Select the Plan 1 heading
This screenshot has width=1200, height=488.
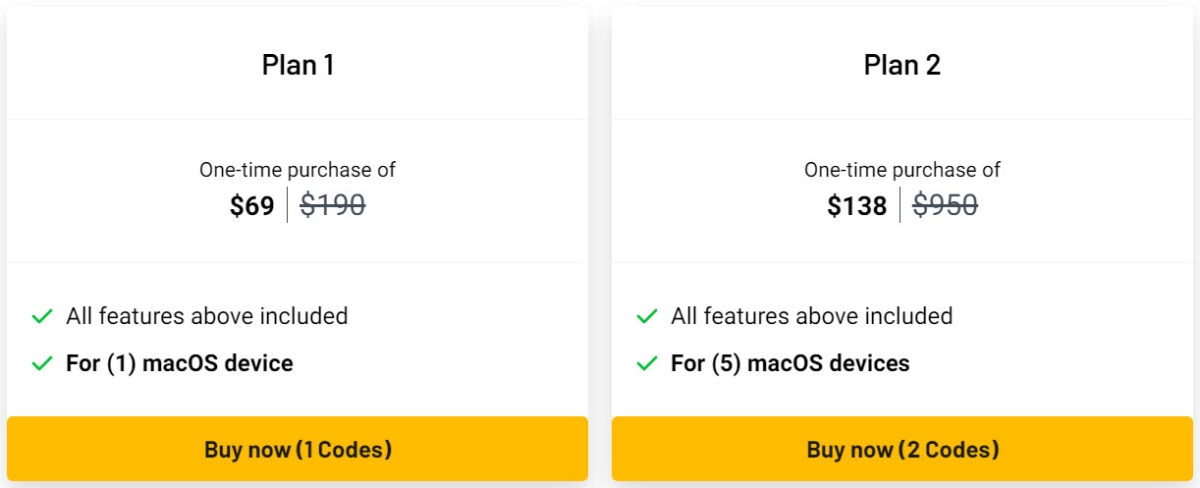pos(298,65)
